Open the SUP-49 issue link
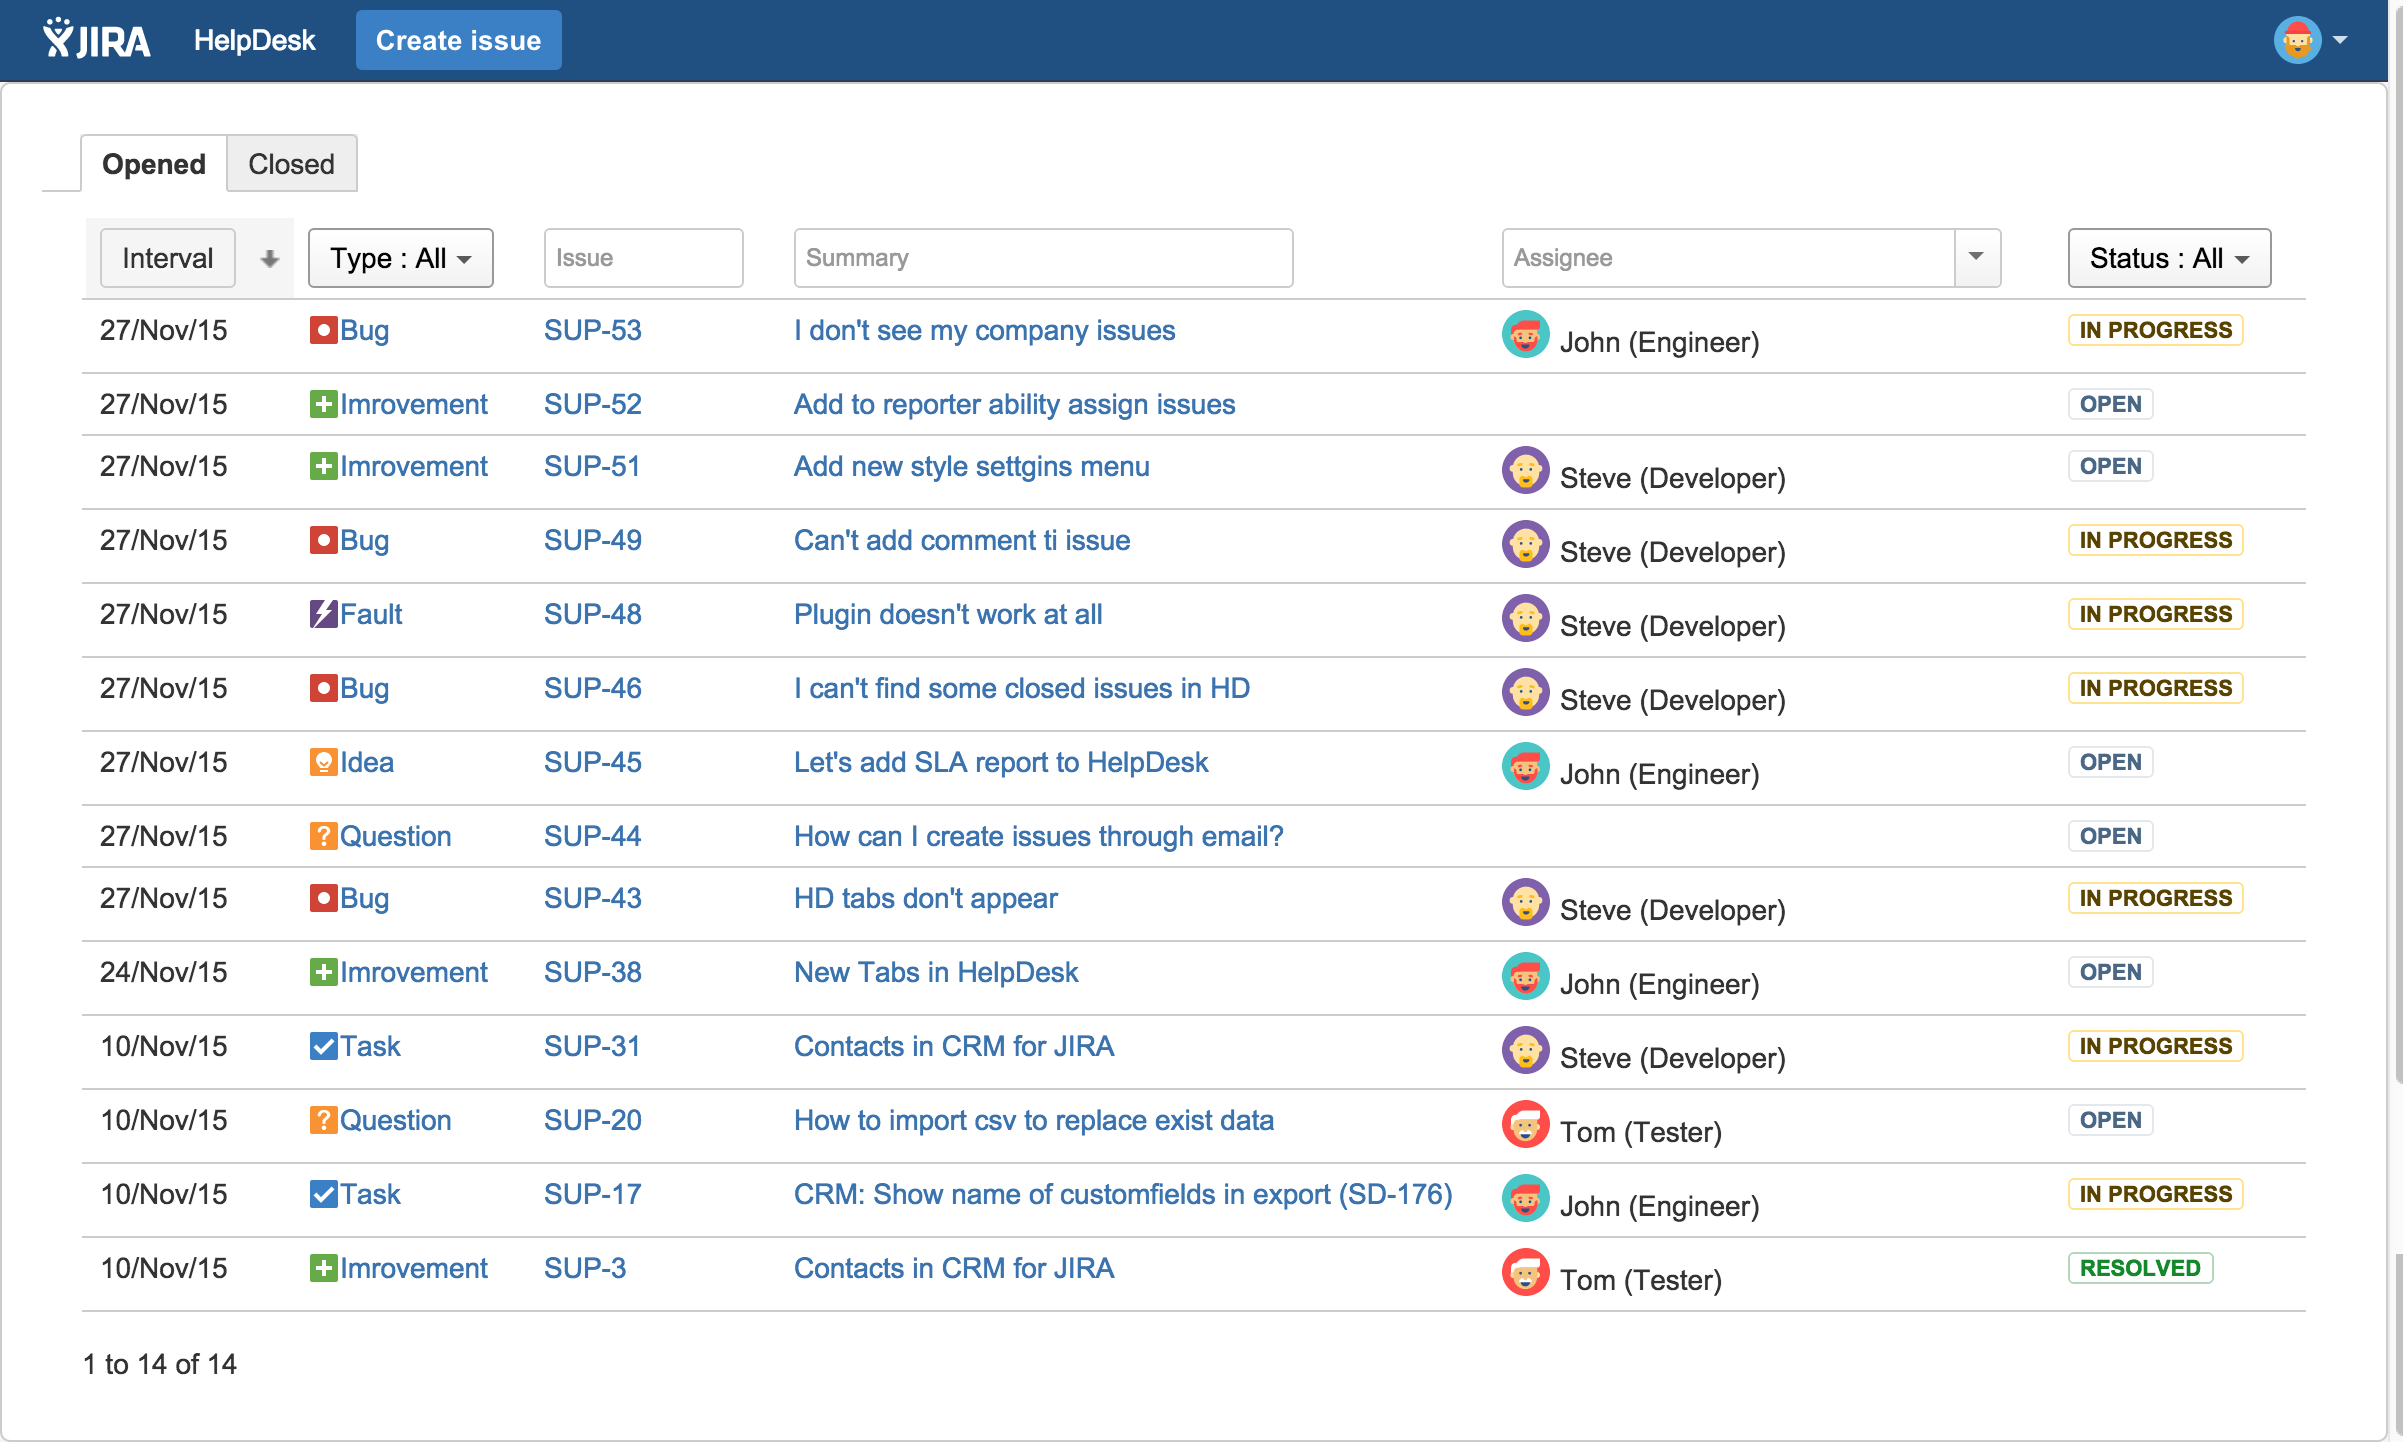 (x=592, y=540)
